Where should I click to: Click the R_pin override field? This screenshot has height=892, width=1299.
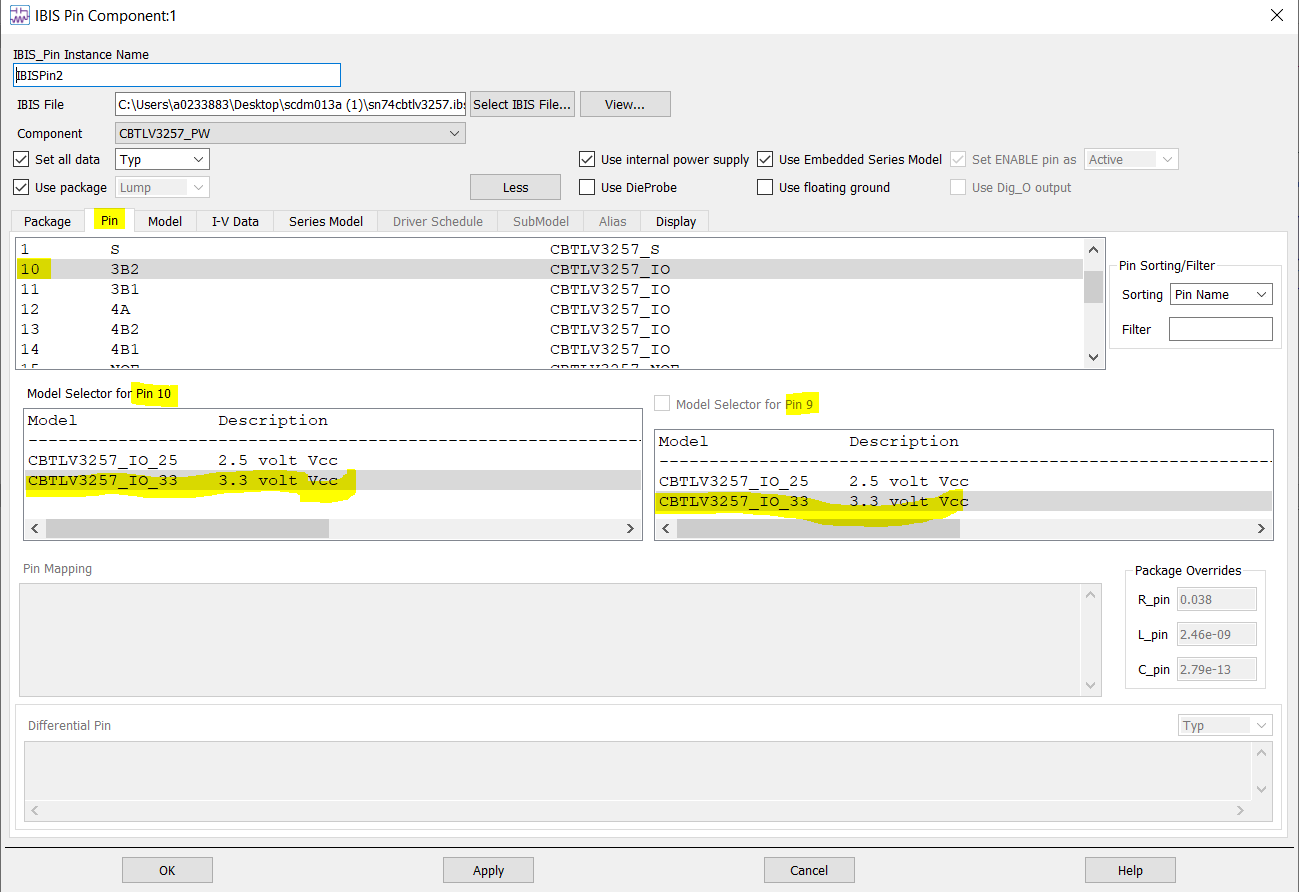(1216, 599)
